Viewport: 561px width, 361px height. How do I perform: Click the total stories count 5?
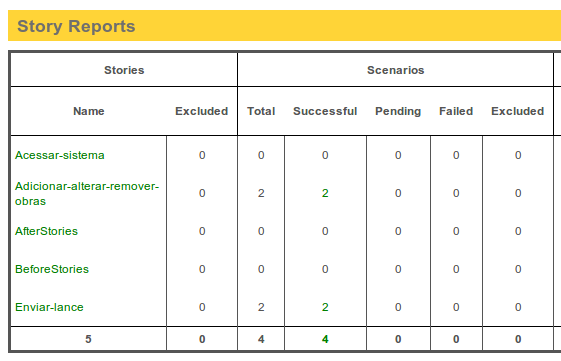click(88, 339)
